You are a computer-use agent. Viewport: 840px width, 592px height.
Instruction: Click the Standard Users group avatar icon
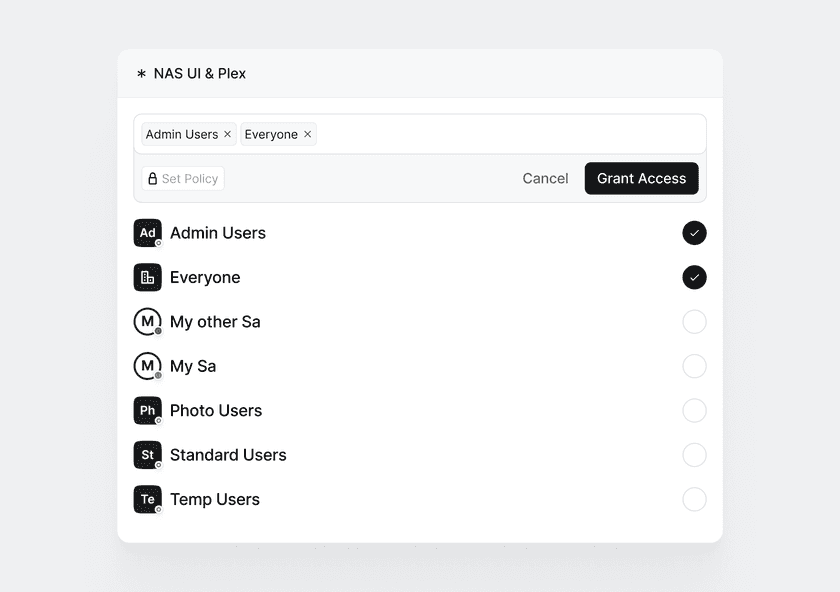(147, 455)
